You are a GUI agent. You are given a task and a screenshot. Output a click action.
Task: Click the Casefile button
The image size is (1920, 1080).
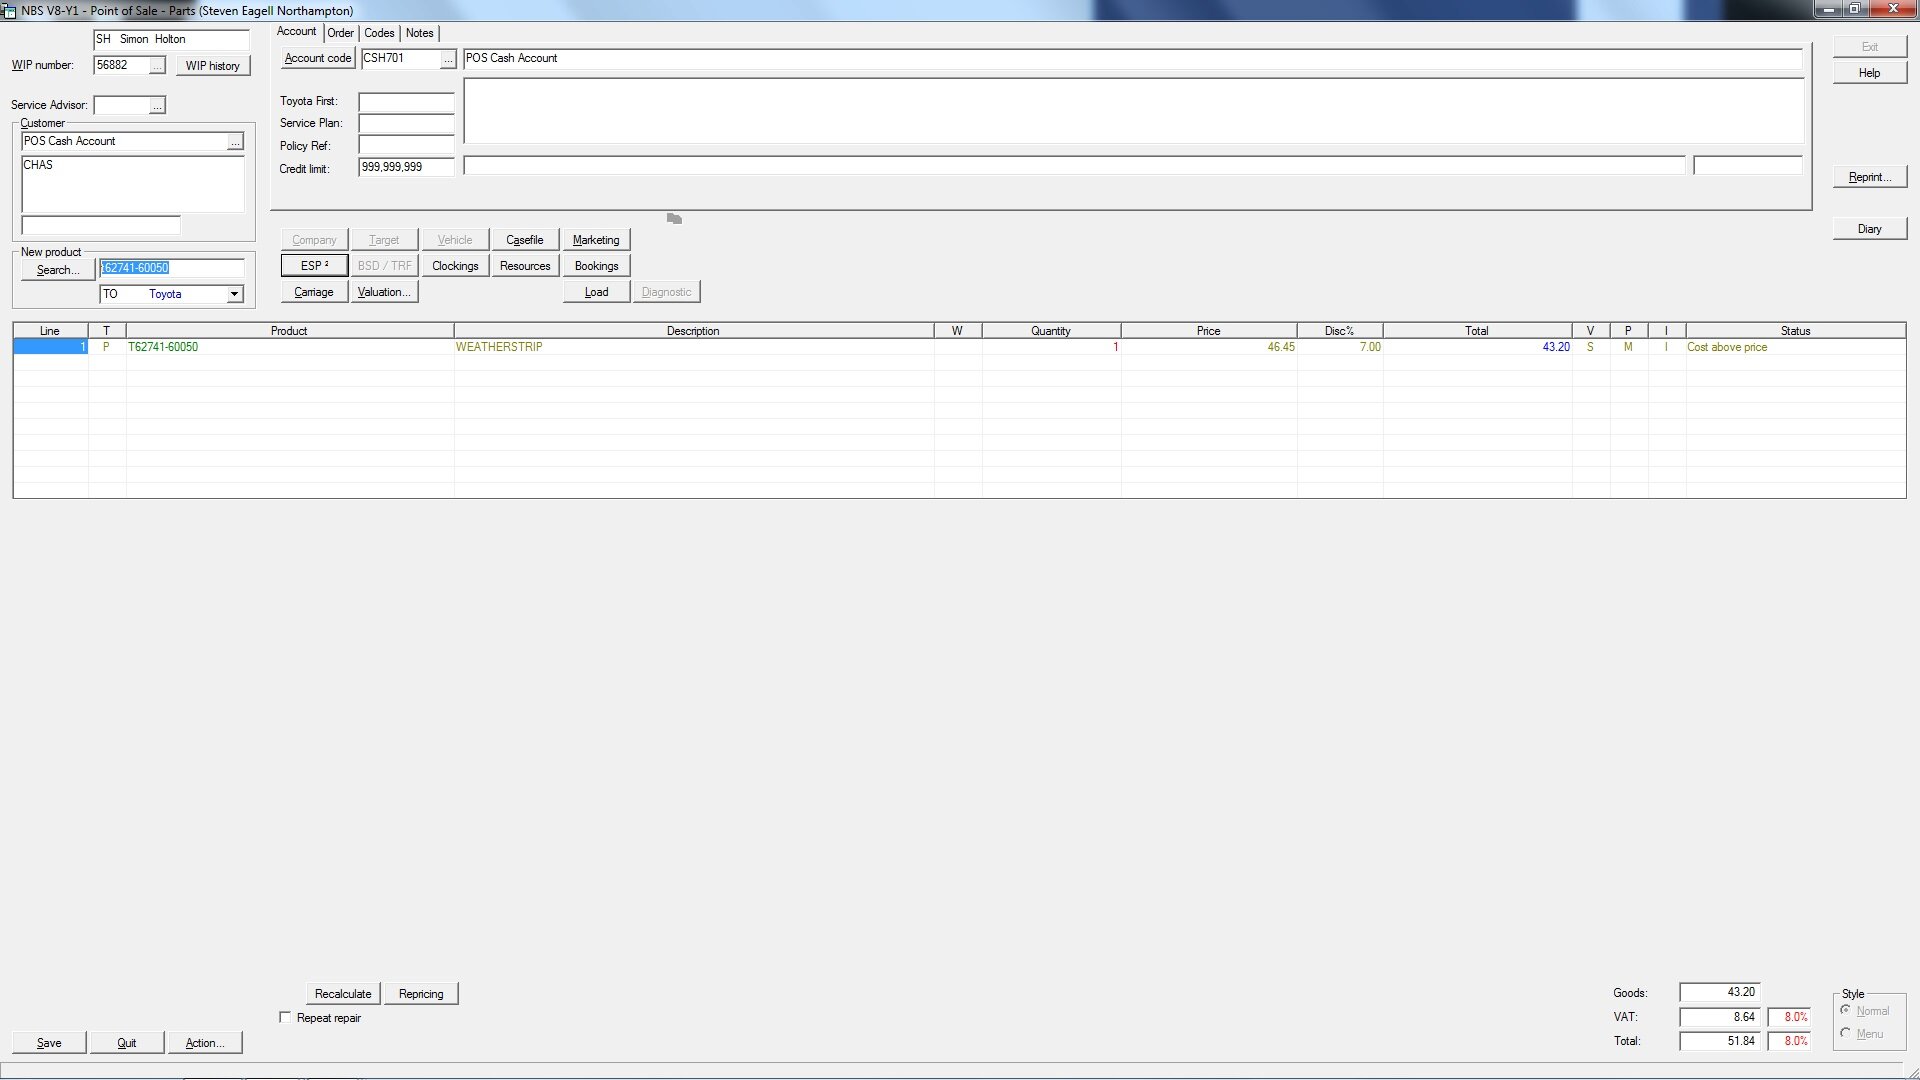coord(525,240)
